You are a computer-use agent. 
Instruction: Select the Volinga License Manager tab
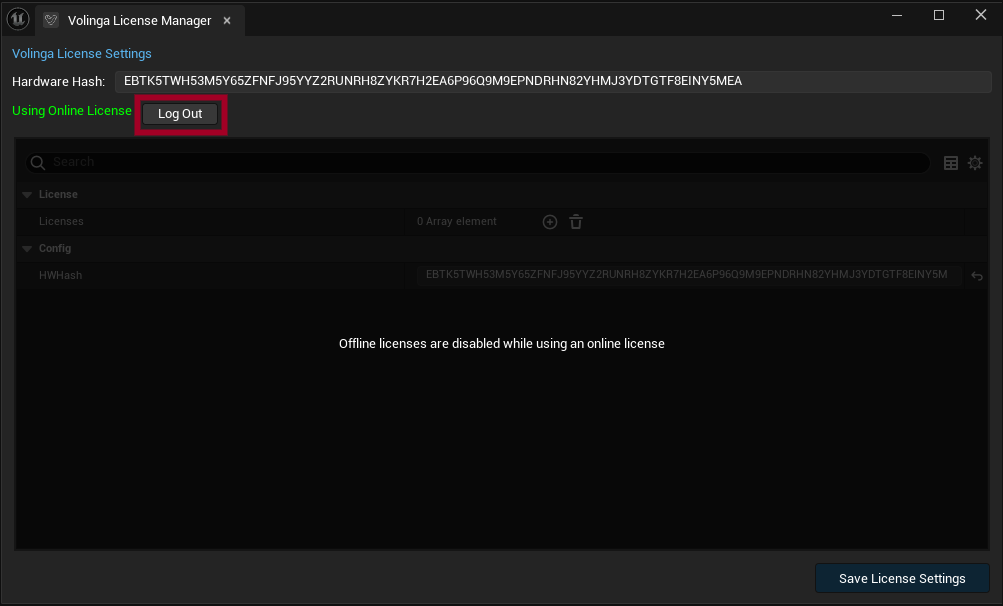(139, 20)
